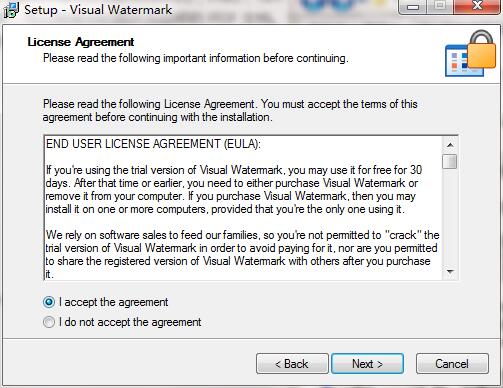Click the 'License Agreement' heading

[x=81, y=42]
